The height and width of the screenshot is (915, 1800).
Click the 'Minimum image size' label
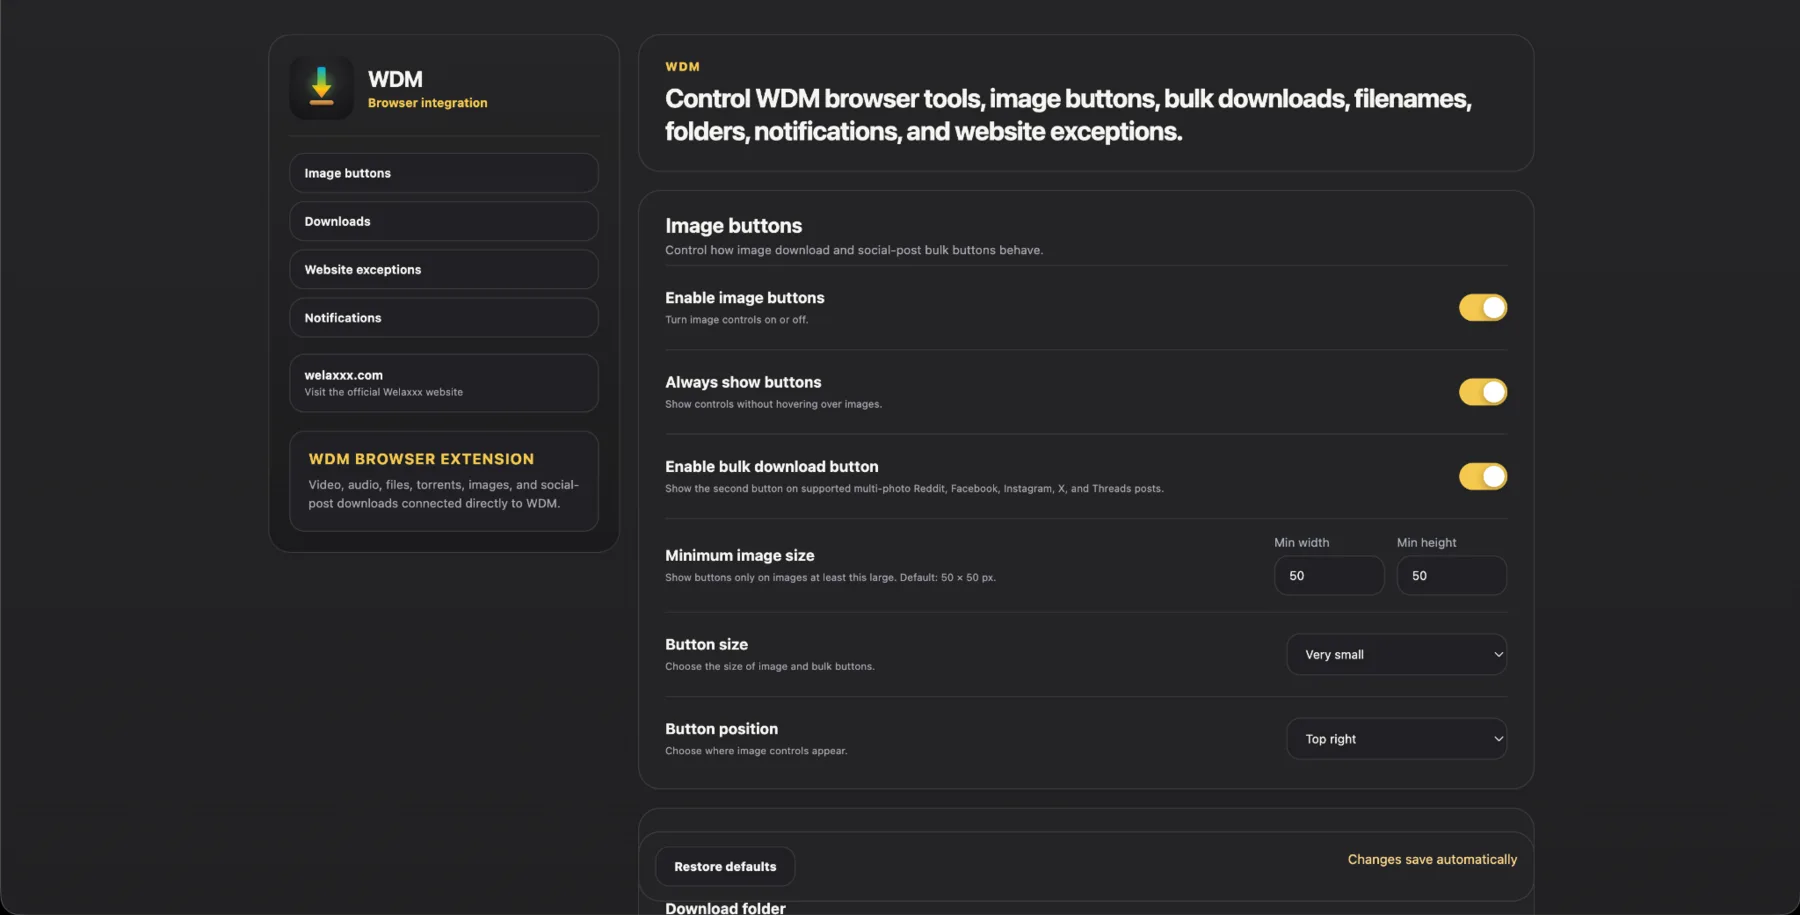click(739, 556)
